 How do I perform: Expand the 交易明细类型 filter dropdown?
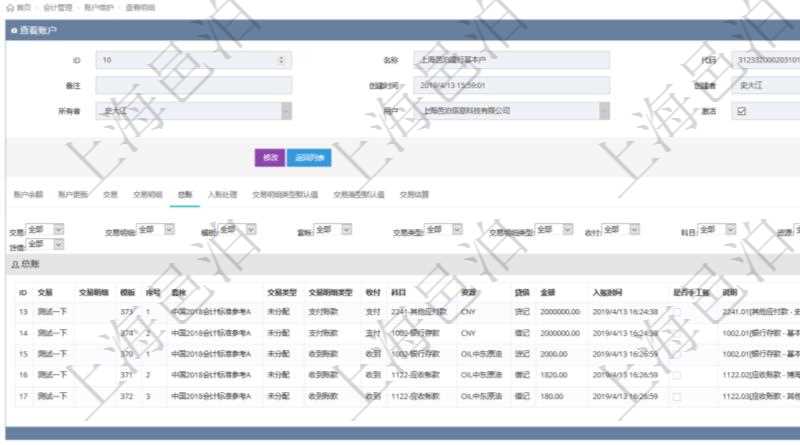coord(568,230)
